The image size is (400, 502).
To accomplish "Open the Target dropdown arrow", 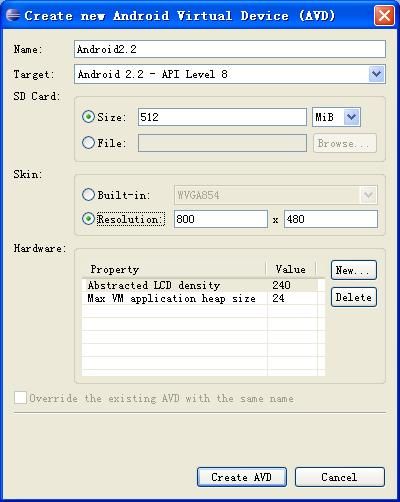I will click(x=377, y=74).
